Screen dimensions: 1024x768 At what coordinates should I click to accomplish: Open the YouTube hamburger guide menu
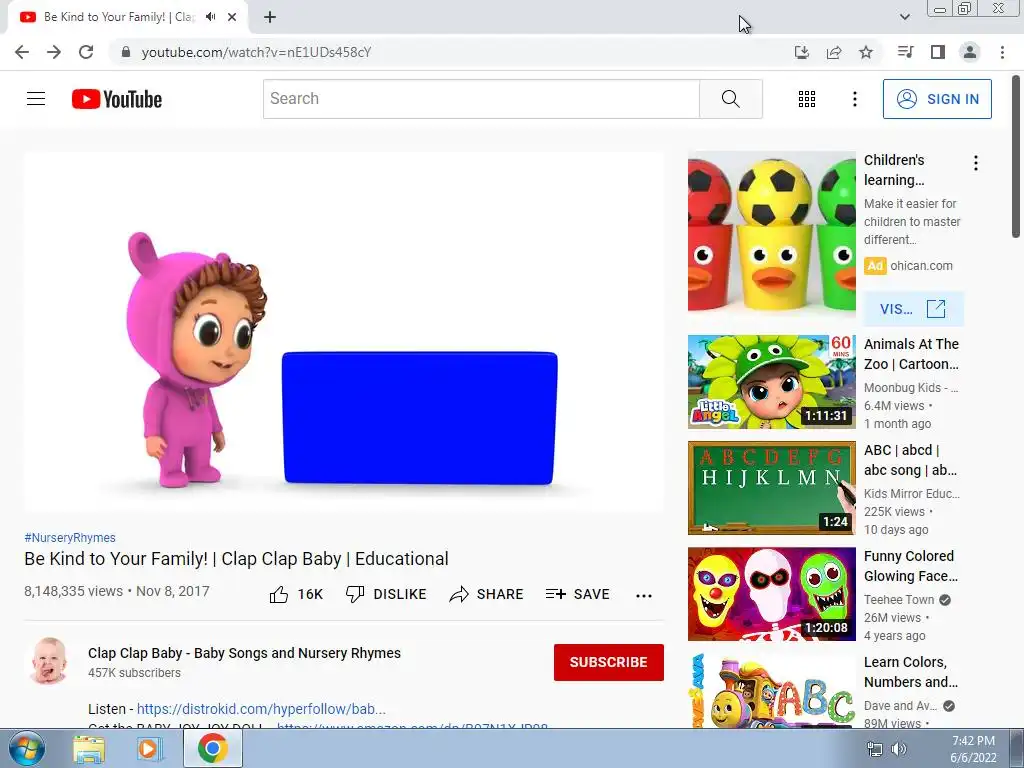tap(36, 99)
